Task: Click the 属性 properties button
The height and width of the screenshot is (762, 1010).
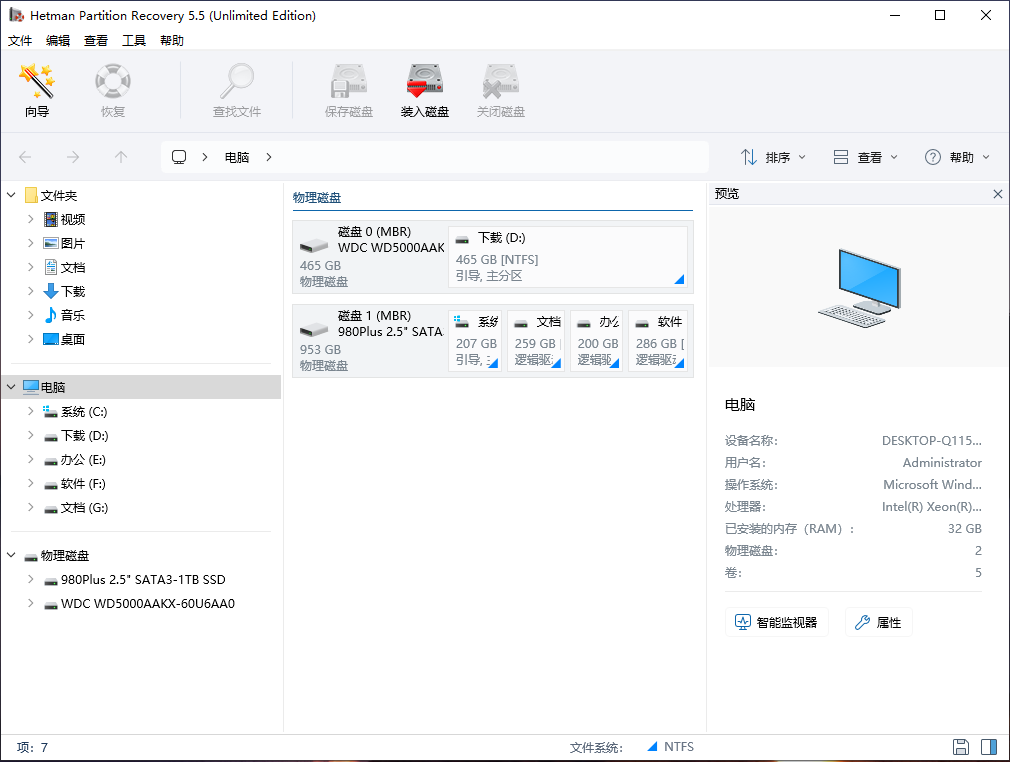Action: [x=879, y=622]
